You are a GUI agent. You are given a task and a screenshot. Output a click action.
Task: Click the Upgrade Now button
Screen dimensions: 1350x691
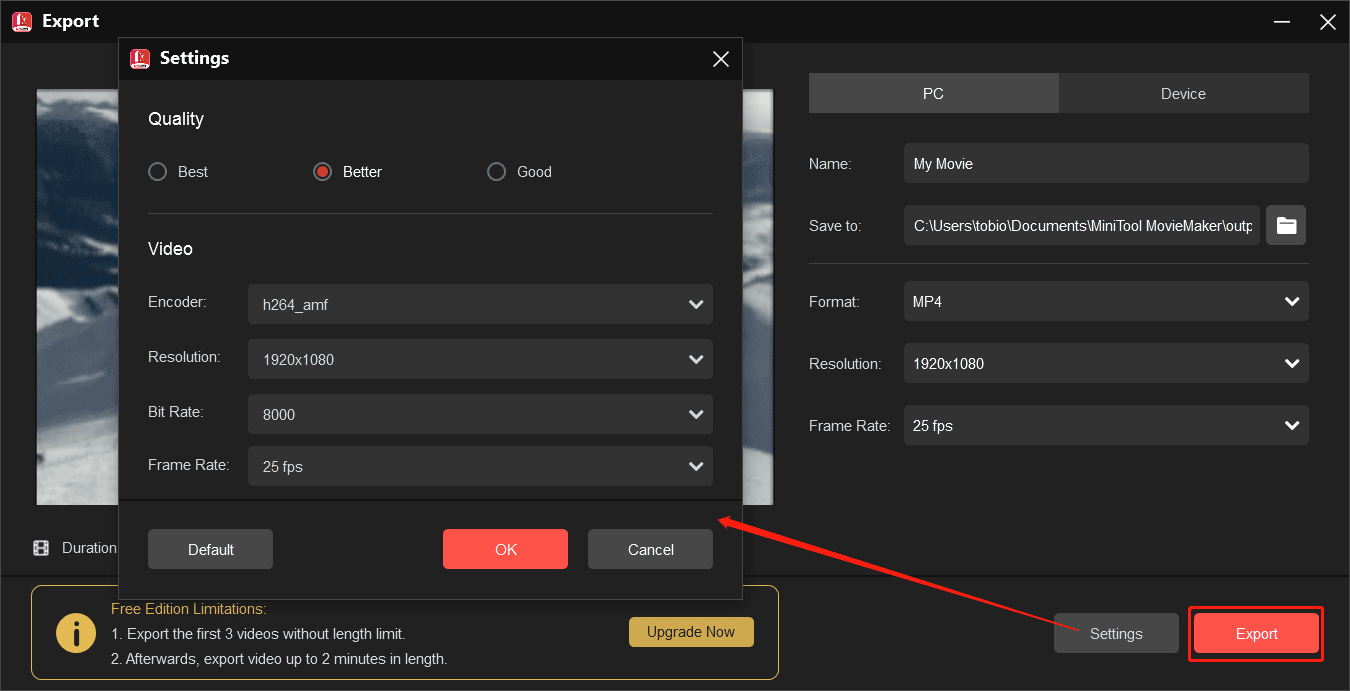691,631
